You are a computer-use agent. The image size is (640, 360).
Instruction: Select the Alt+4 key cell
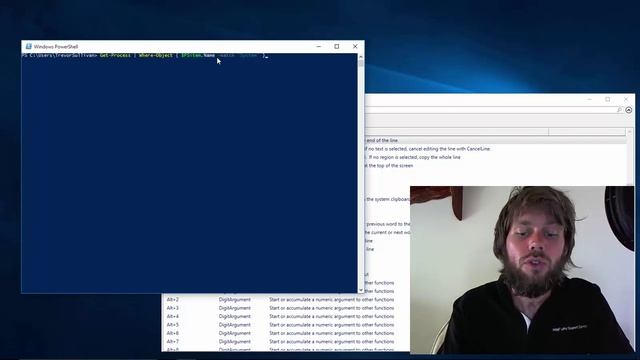173,316
